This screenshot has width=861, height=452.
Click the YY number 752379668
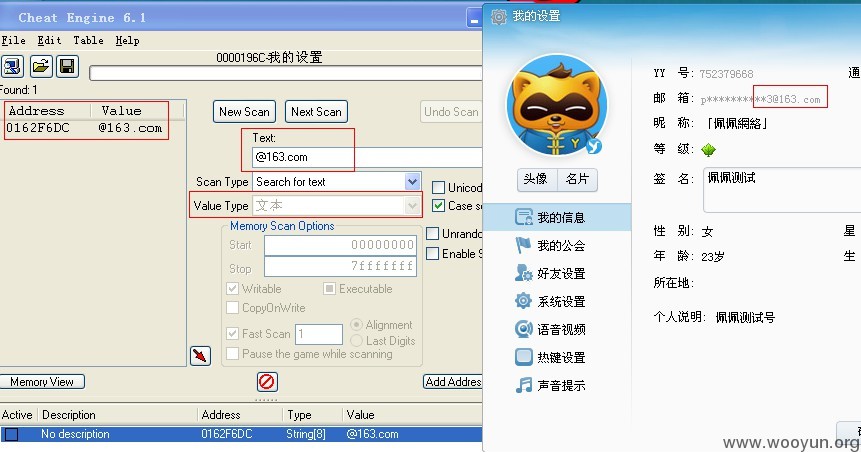click(x=726, y=74)
